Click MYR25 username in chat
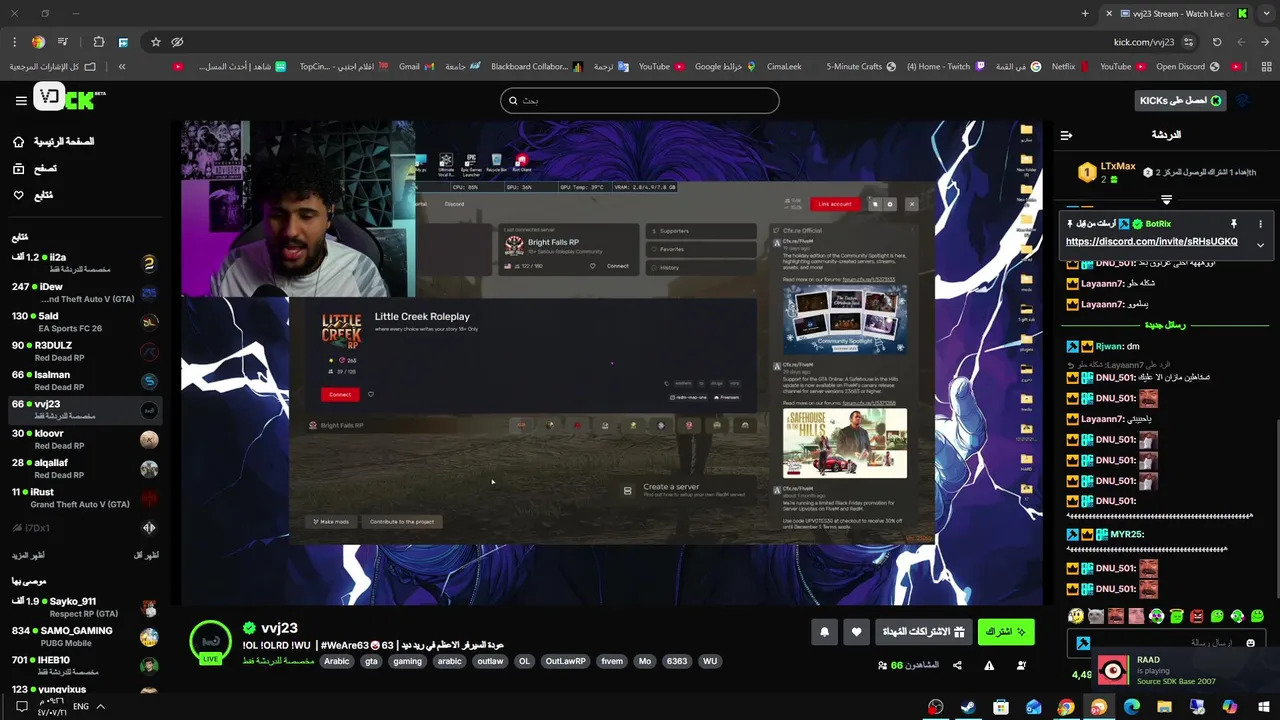This screenshot has height=720, width=1280. pos(1125,535)
